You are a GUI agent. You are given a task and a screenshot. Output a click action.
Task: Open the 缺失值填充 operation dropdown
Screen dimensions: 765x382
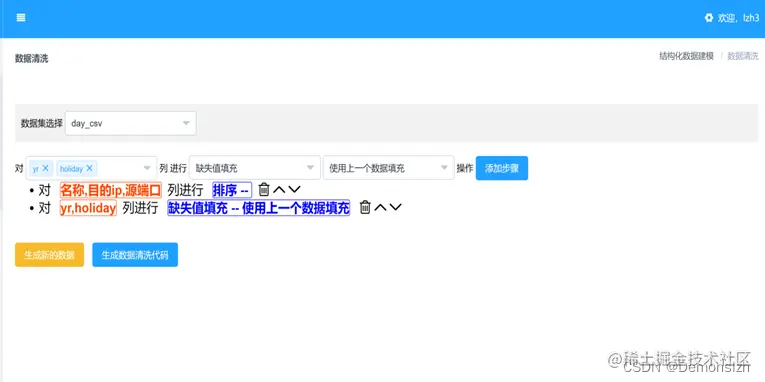click(x=255, y=168)
